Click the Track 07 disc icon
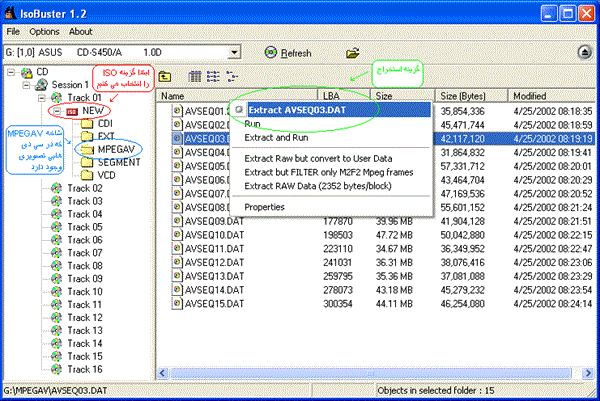Screen dimensions: 600x401 click(x=56, y=253)
